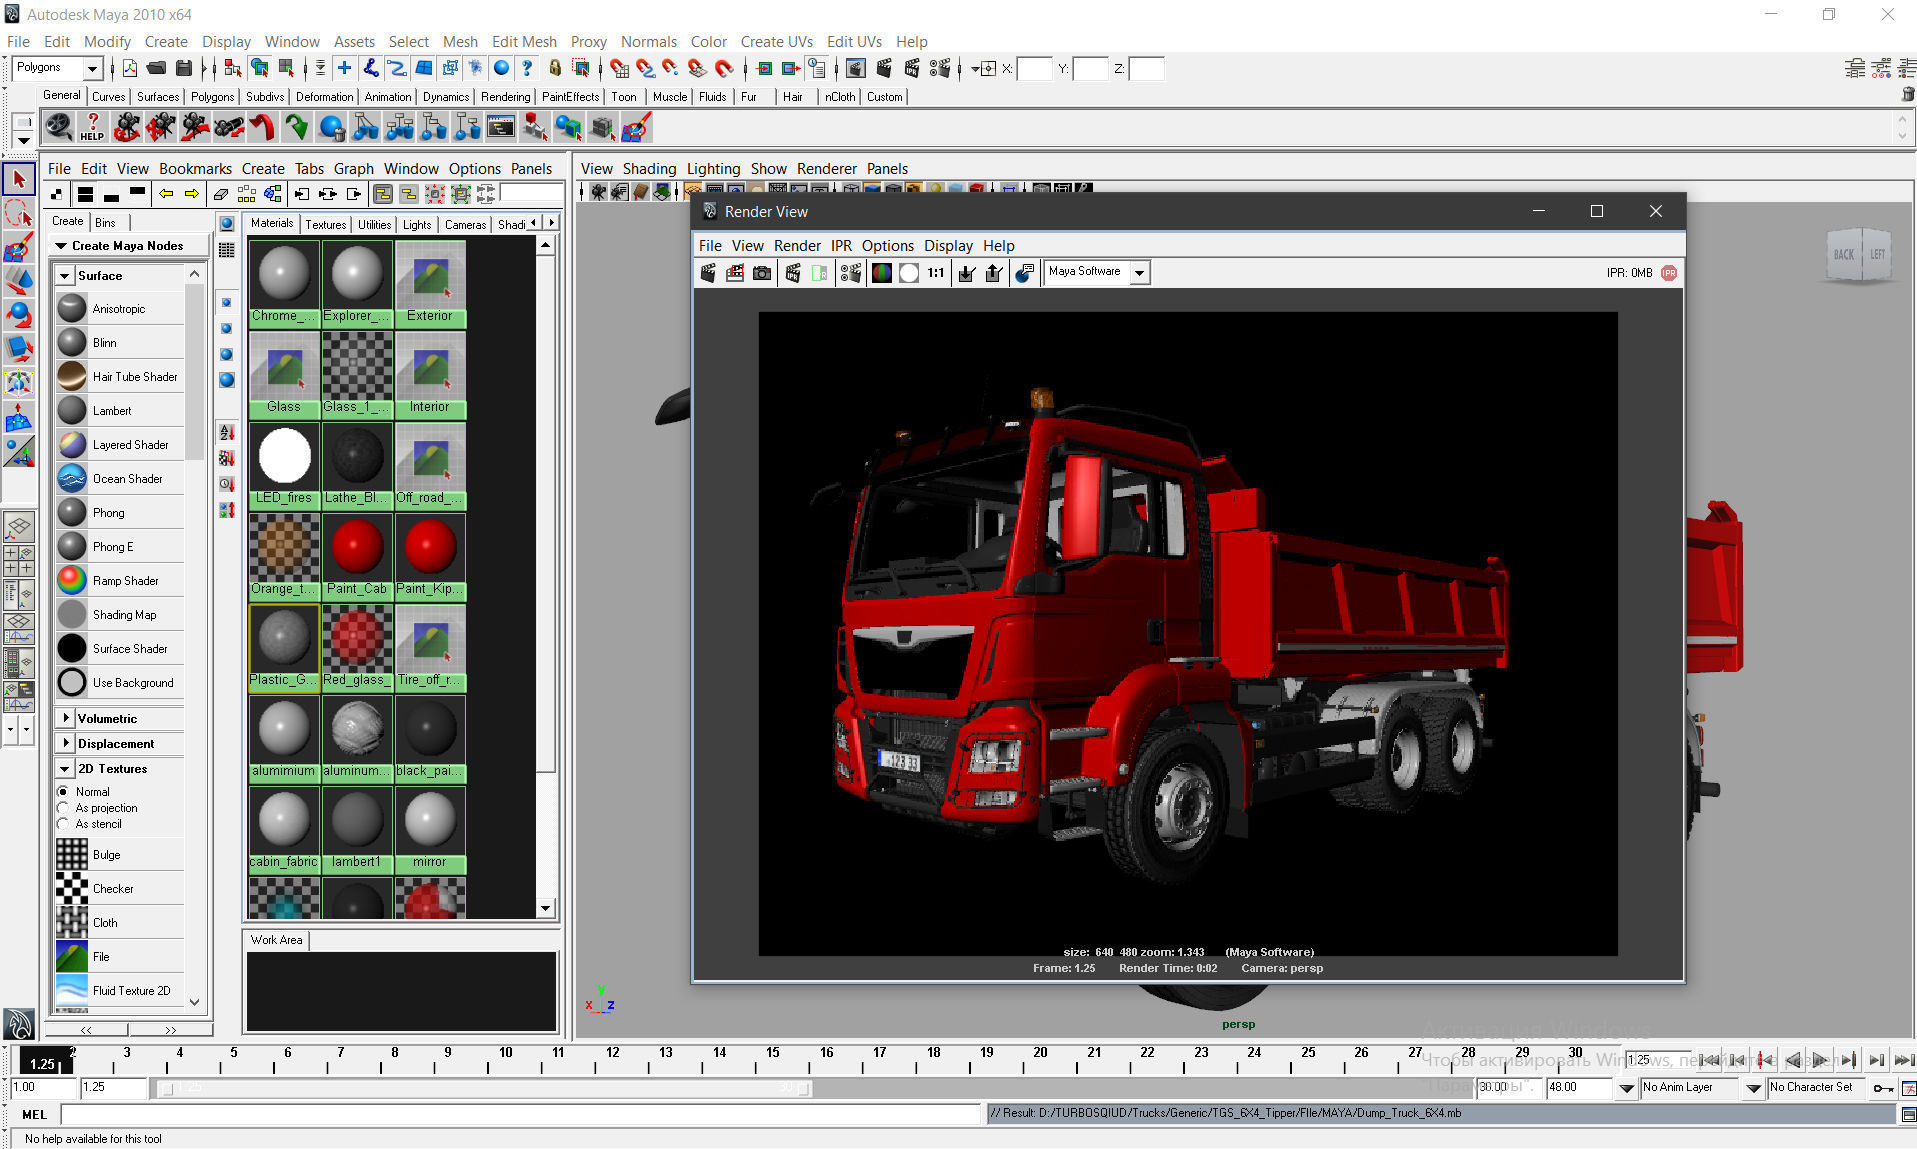Select the Normal radio button under 2D Textures
Screen dimensions: 1917x1149
tap(63, 791)
